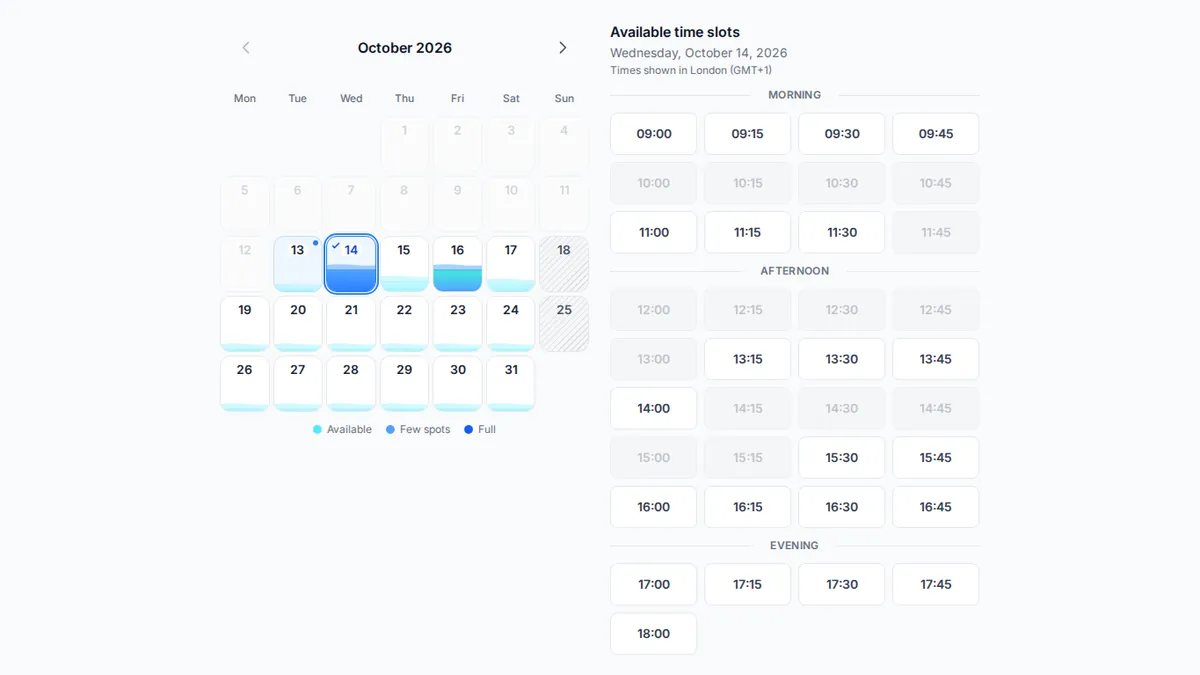Click the MORNING section label
Image resolution: width=1200 pixels, height=675 pixels.
pos(795,95)
